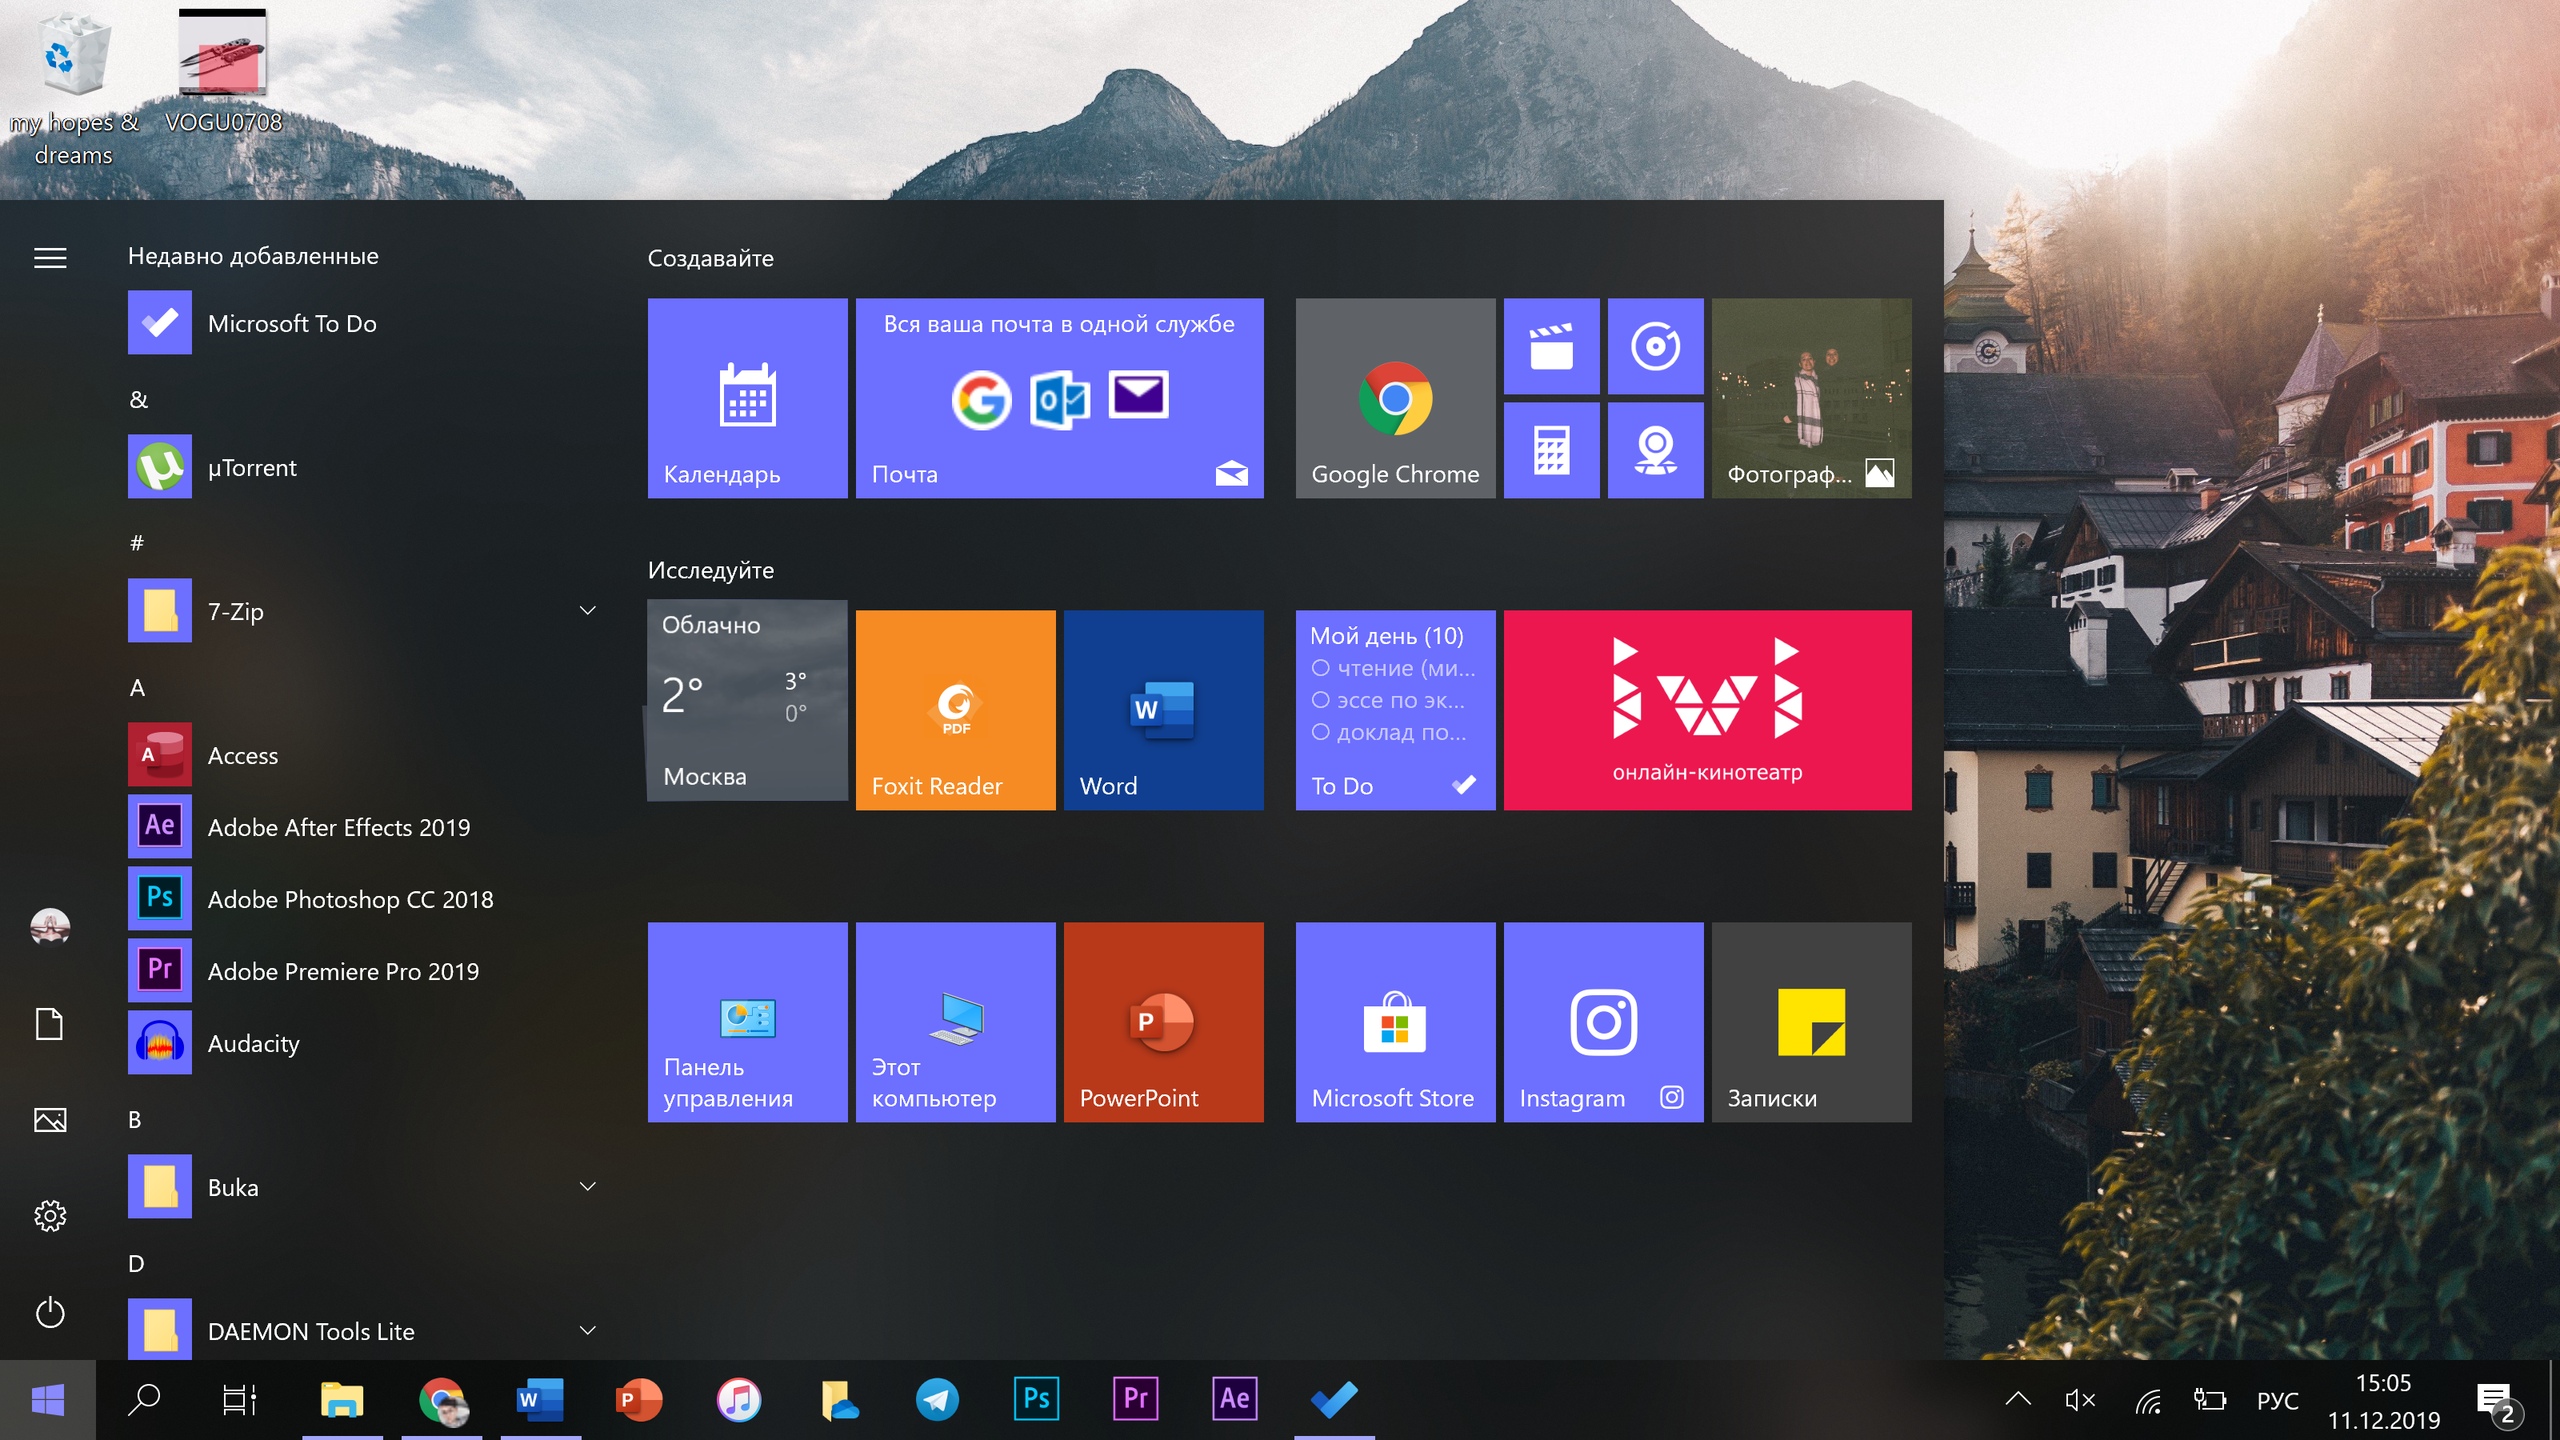Open the ivi online cinema tile
This screenshot has height=1440, width=2560.
[1707, 710]
